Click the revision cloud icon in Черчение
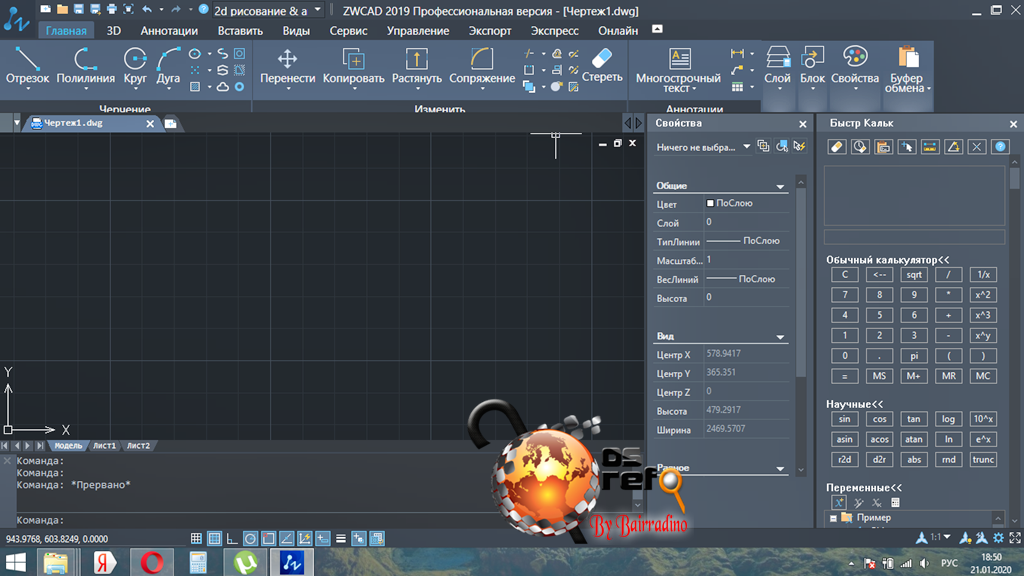Image resolution: width=1024 pixels, height=576 pixels. coord(223,87)
